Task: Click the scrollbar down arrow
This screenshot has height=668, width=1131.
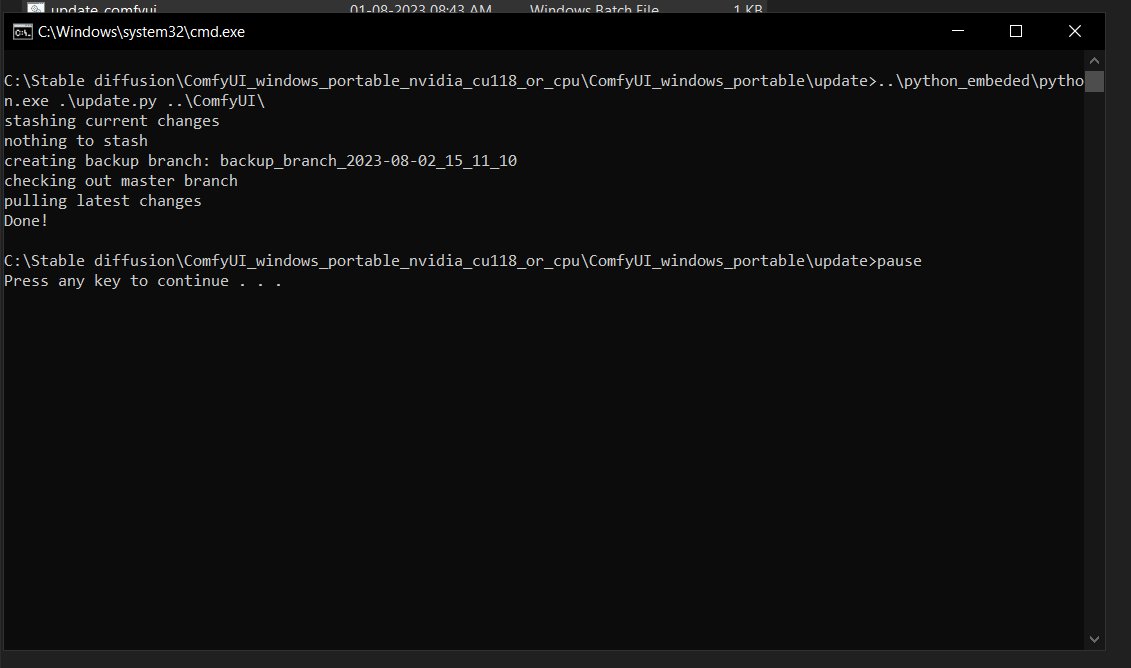Action: pyautogui.click(x=1094, y=638)
